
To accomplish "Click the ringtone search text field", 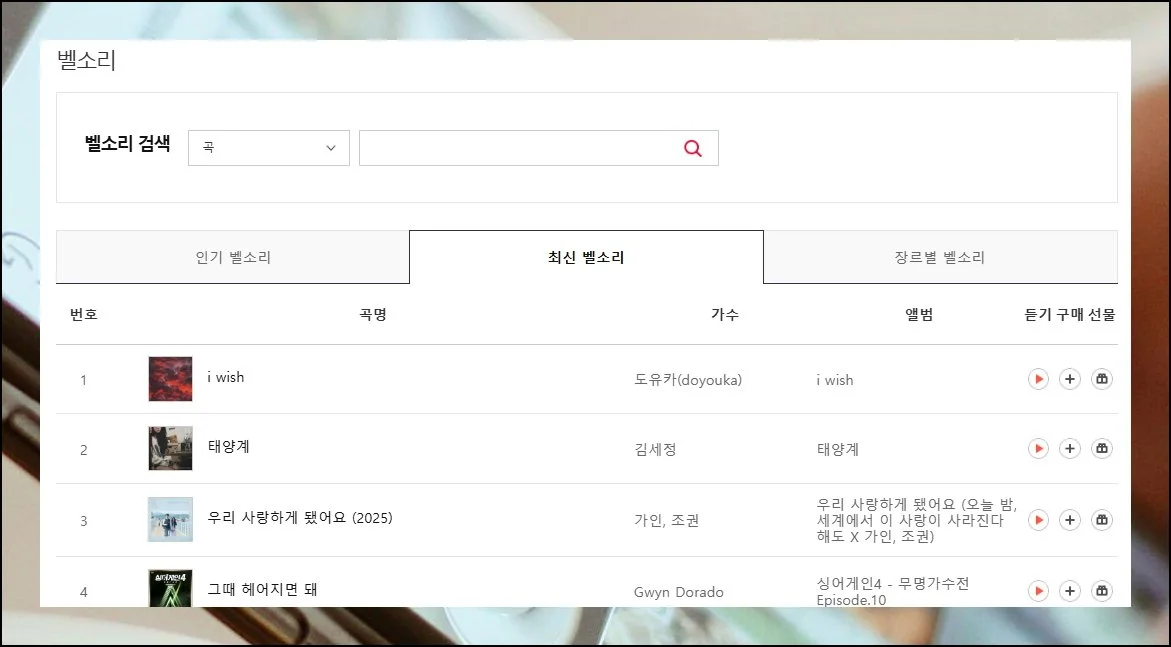I will click(518, 148).
